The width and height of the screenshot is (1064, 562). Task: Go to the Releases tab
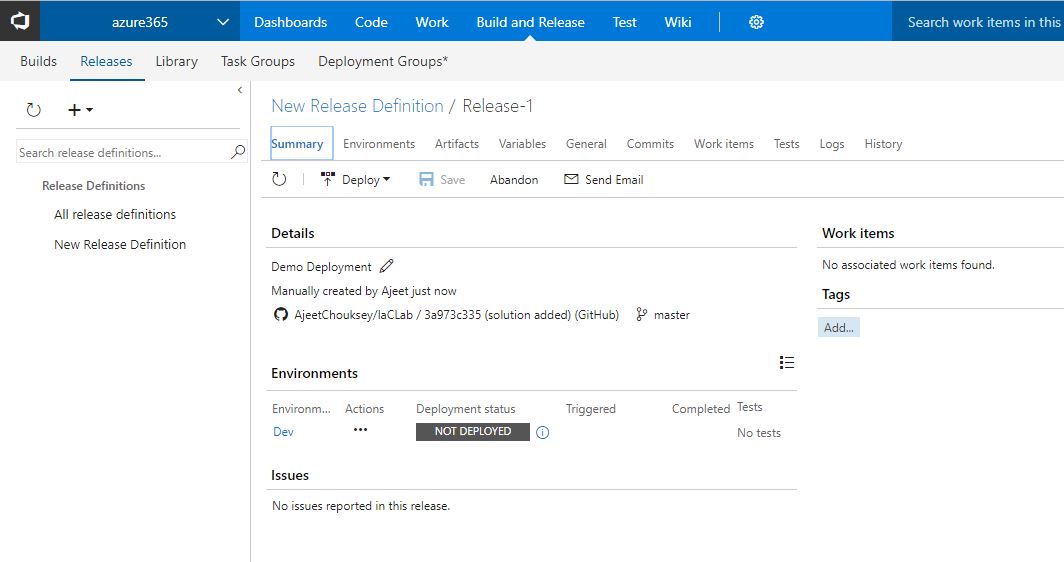(106, 61)
